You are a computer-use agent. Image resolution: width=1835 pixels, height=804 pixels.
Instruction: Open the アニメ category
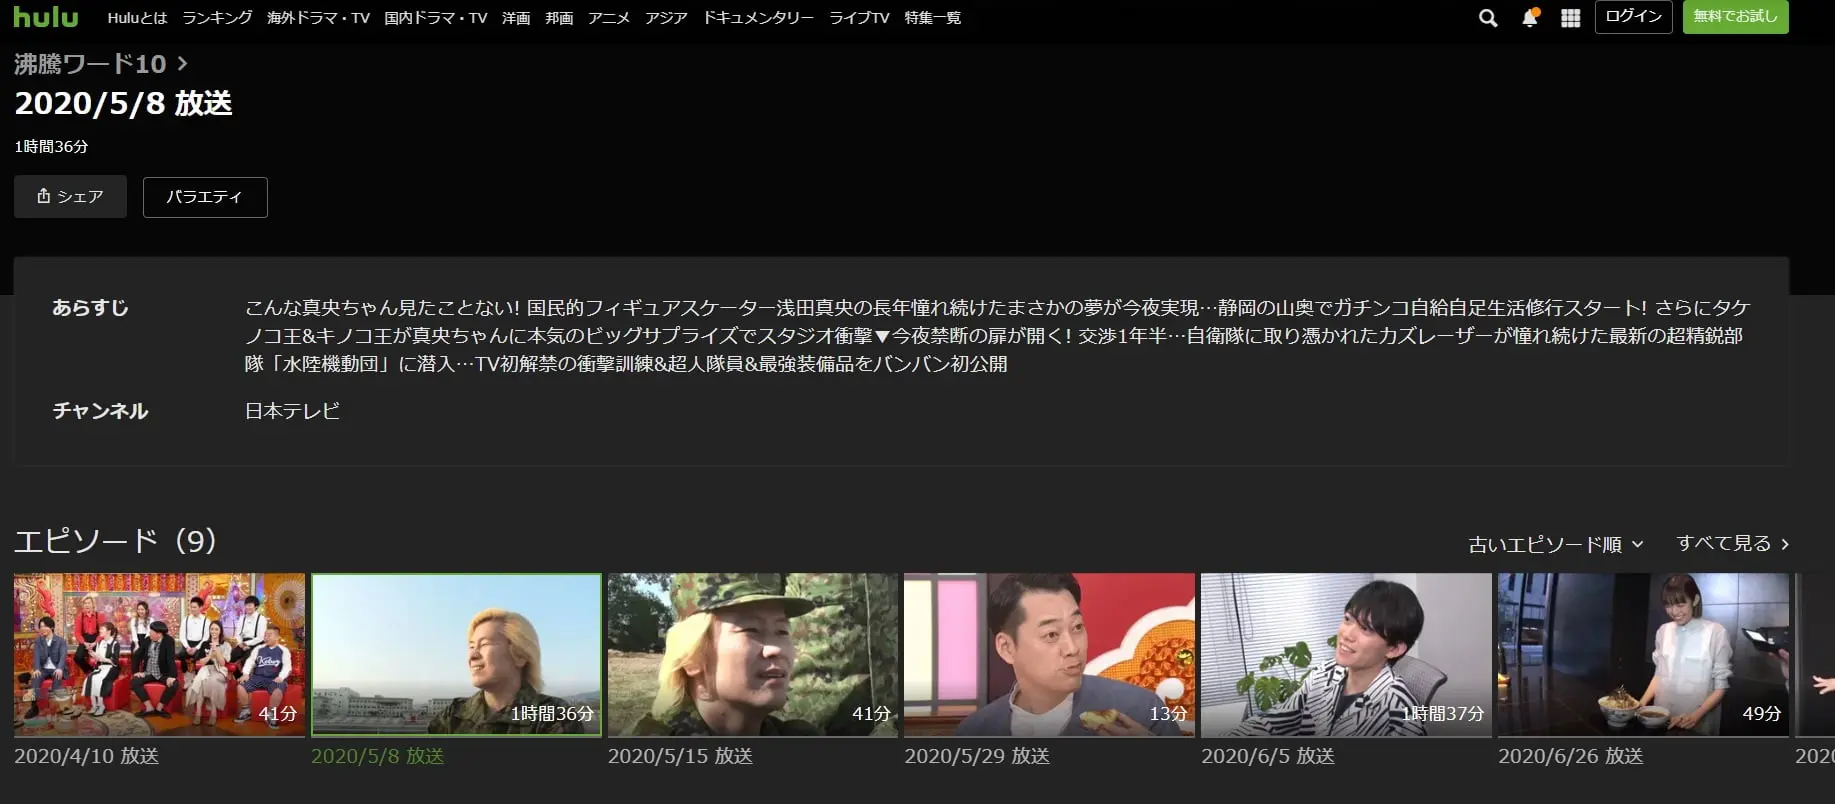[x=609, y=18]
